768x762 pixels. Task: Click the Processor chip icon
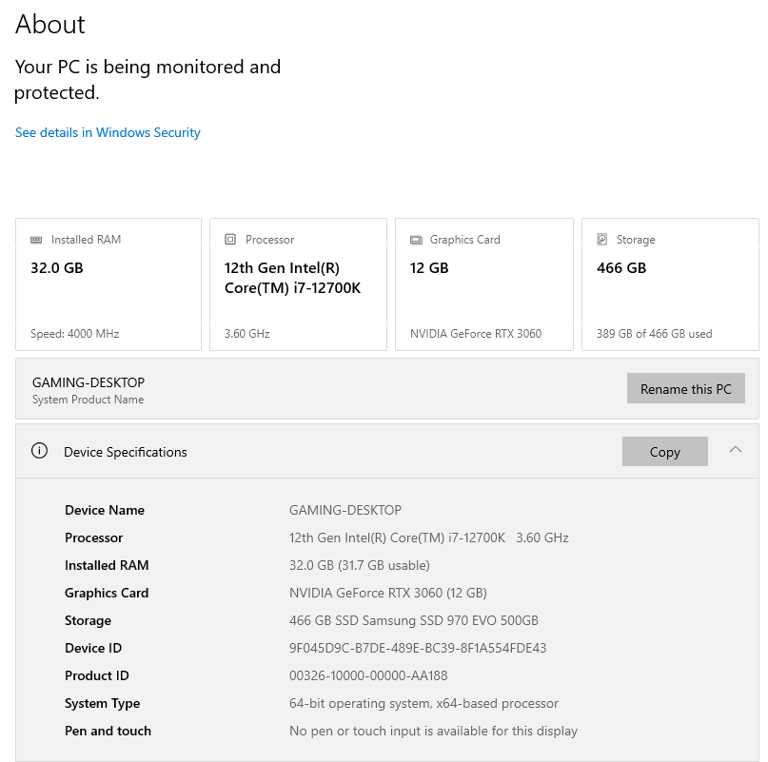pyautogui.click(x=230, y=239)
